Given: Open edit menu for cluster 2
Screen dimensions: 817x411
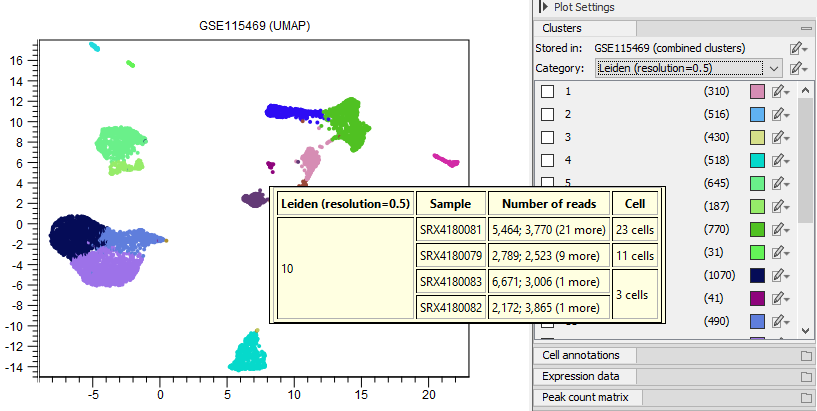Looking at the screenshot, I should coord(780,115).
